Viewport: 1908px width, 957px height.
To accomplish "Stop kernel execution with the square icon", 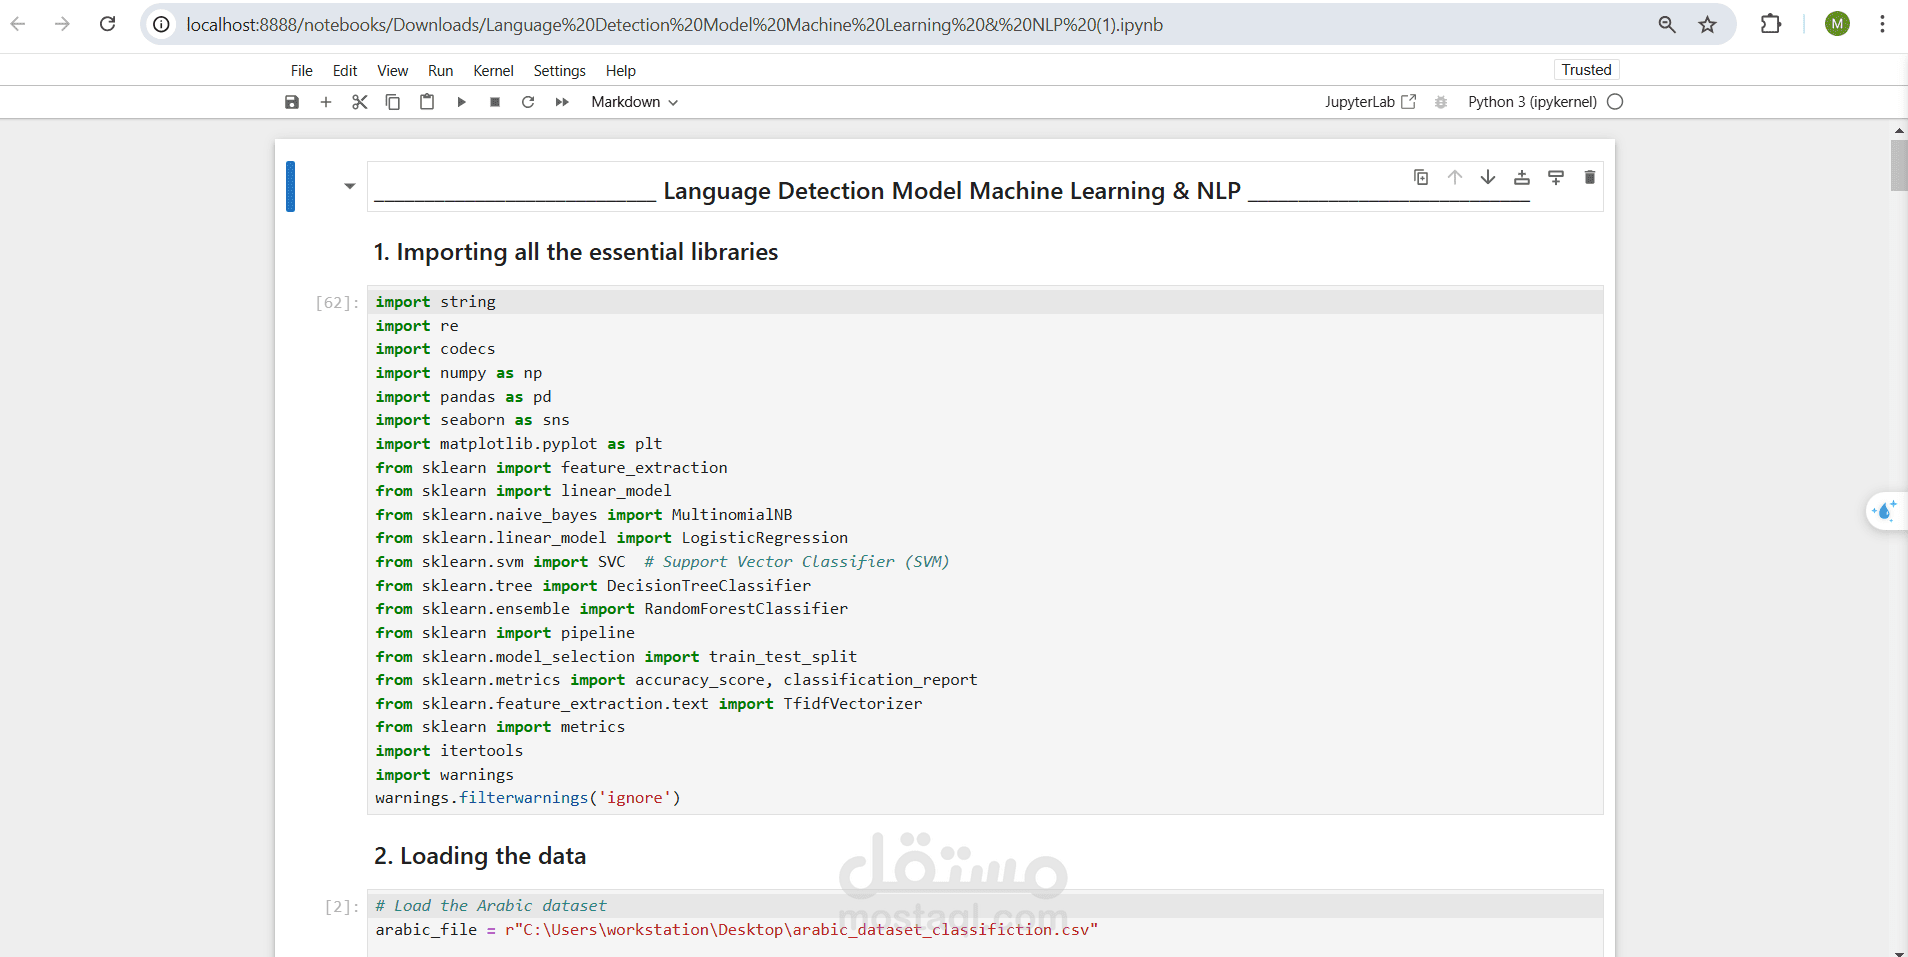I will tap(494, 101).
